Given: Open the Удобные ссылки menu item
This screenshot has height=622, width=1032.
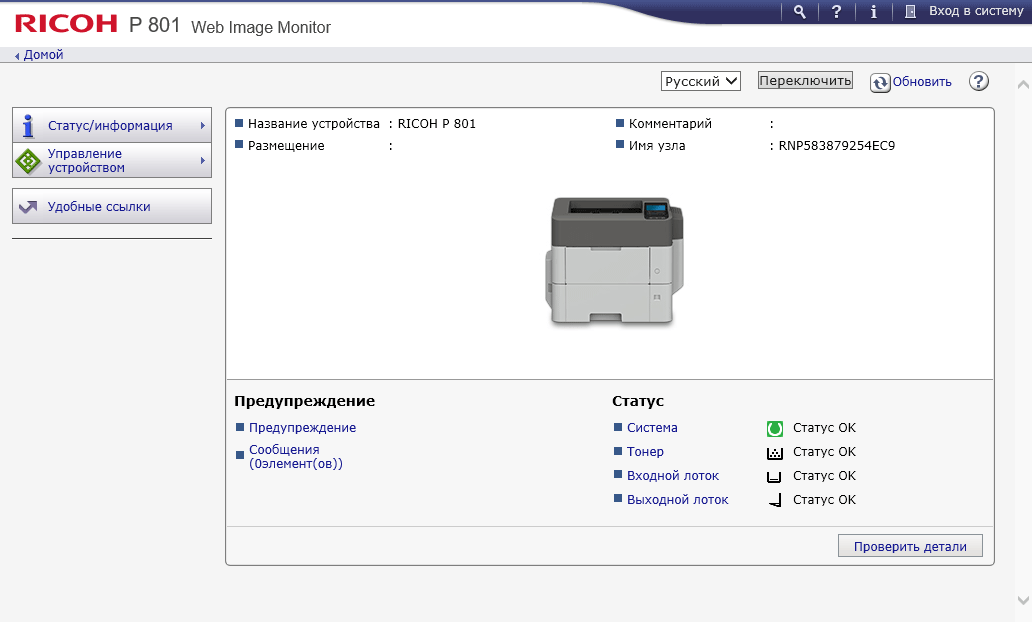Looking at the screenshot, I should (x=112, y=206).
